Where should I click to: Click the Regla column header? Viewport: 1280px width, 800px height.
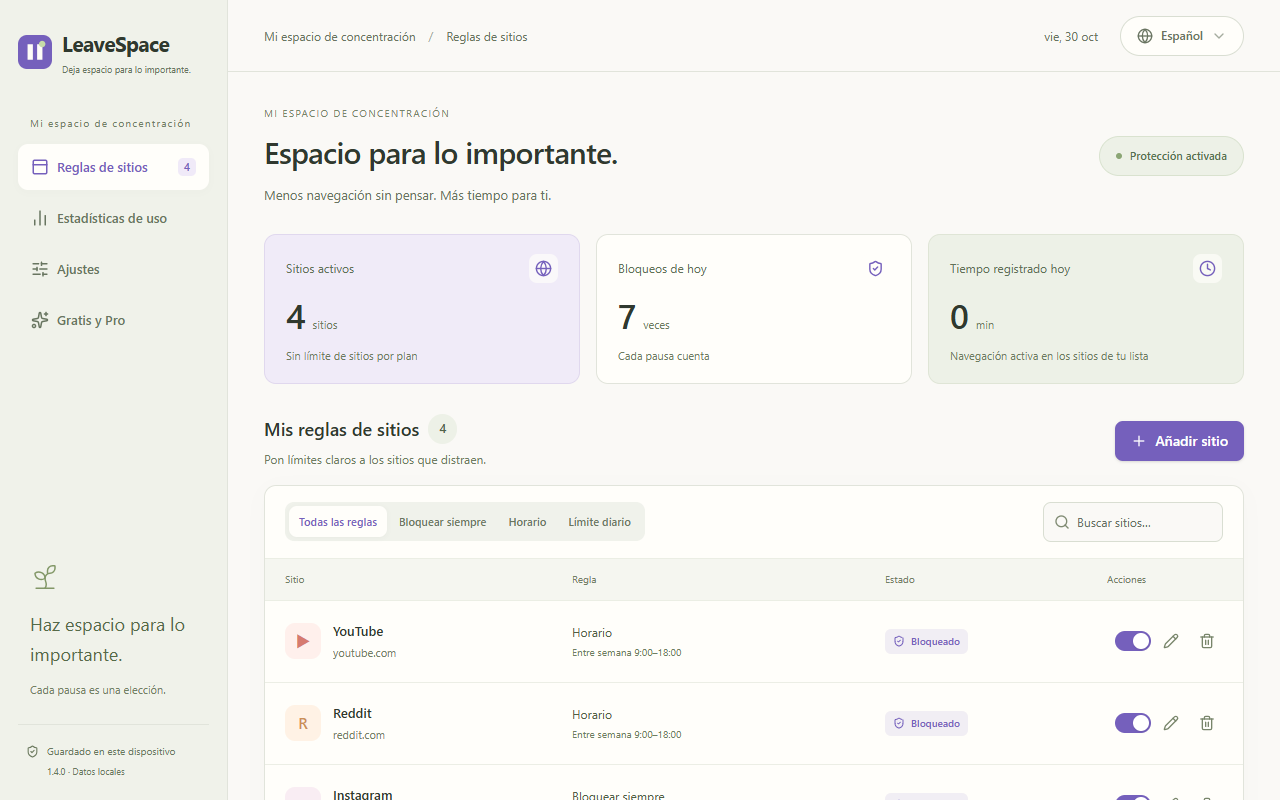point(584,580)
